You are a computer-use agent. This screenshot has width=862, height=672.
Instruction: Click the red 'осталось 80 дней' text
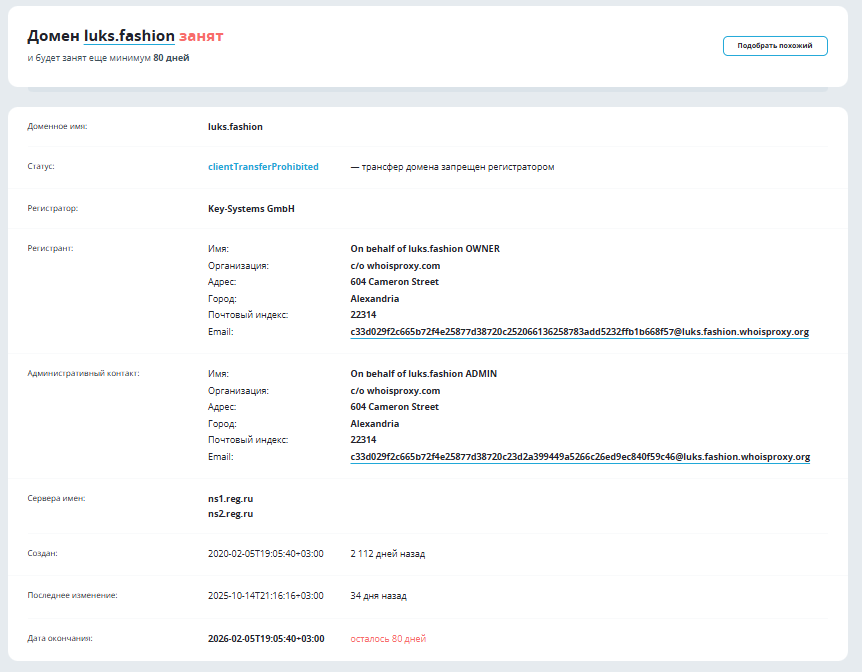[388, 638]
